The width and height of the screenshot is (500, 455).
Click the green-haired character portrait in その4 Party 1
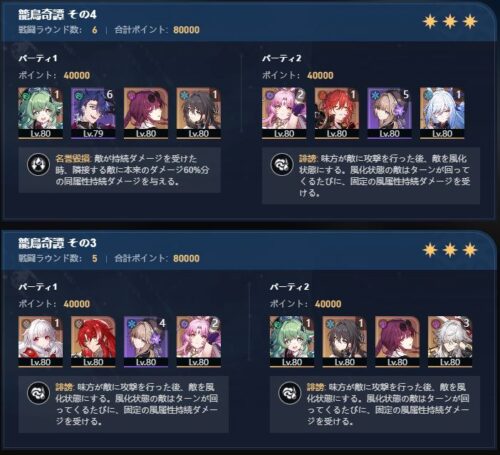tap(40, 113)
